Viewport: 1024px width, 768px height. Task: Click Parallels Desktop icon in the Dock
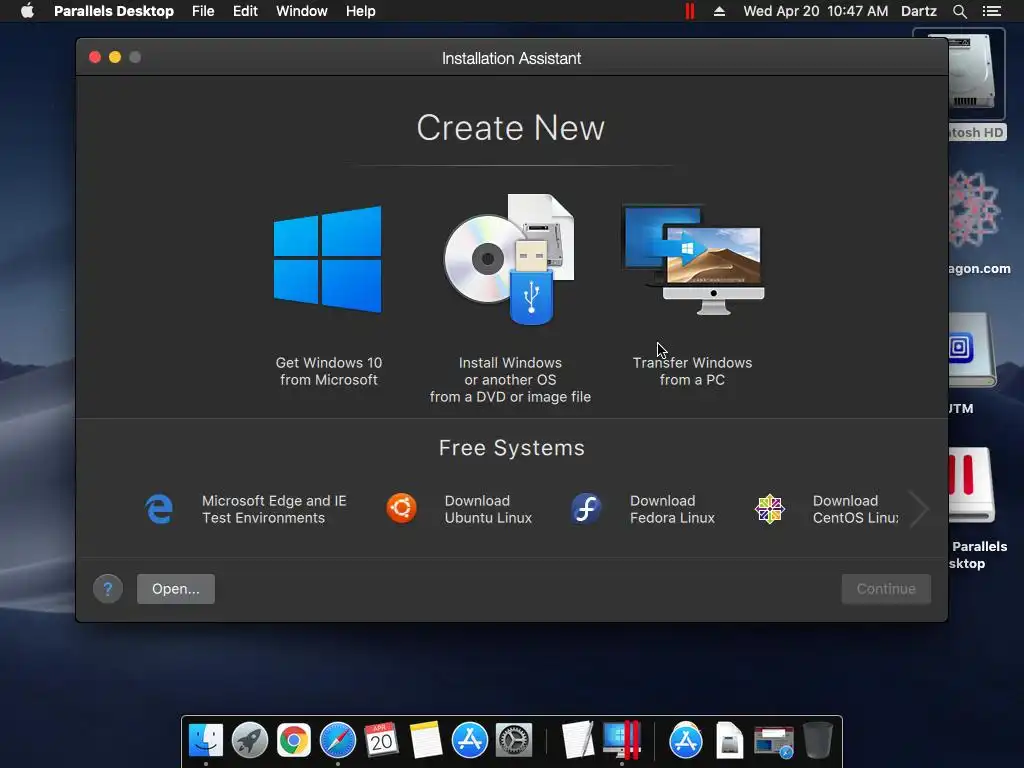622,741
